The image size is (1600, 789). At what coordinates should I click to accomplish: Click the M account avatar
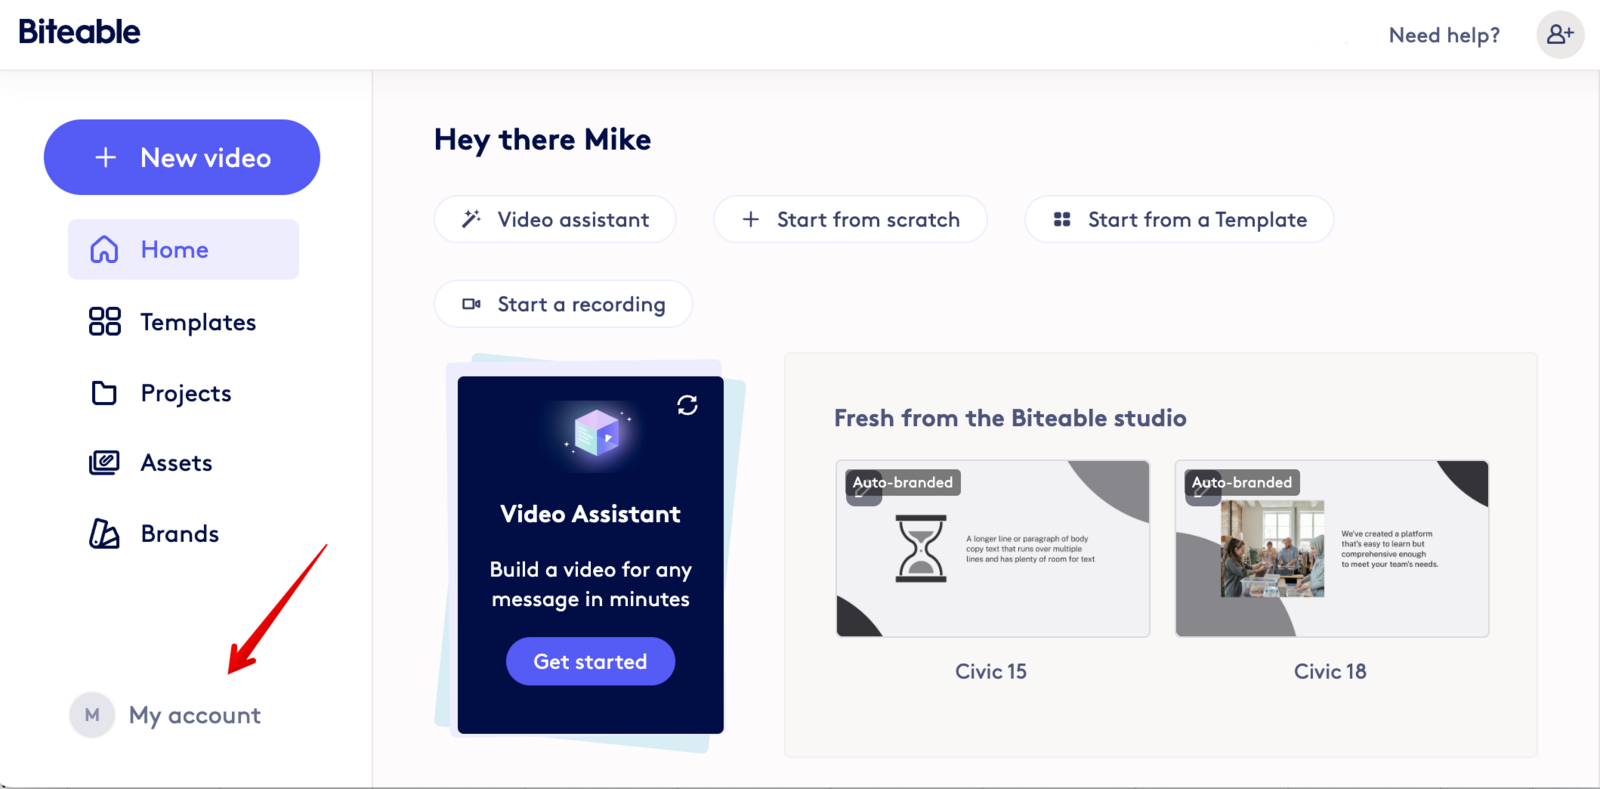click(92, 715)
